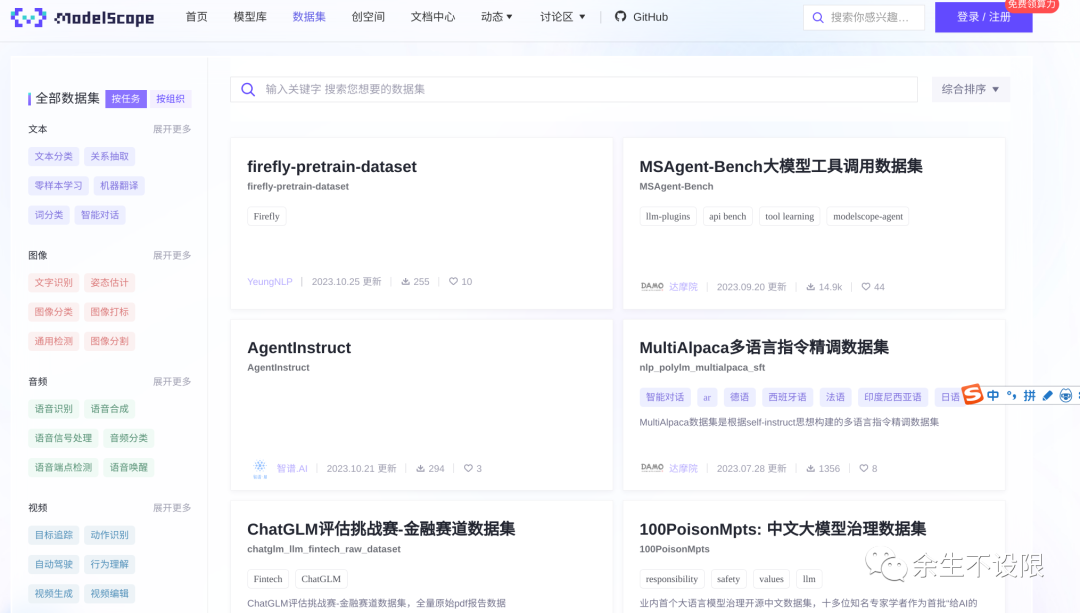Click the Sogou input method S icon
1080x613 pixels.
point(972,395)
